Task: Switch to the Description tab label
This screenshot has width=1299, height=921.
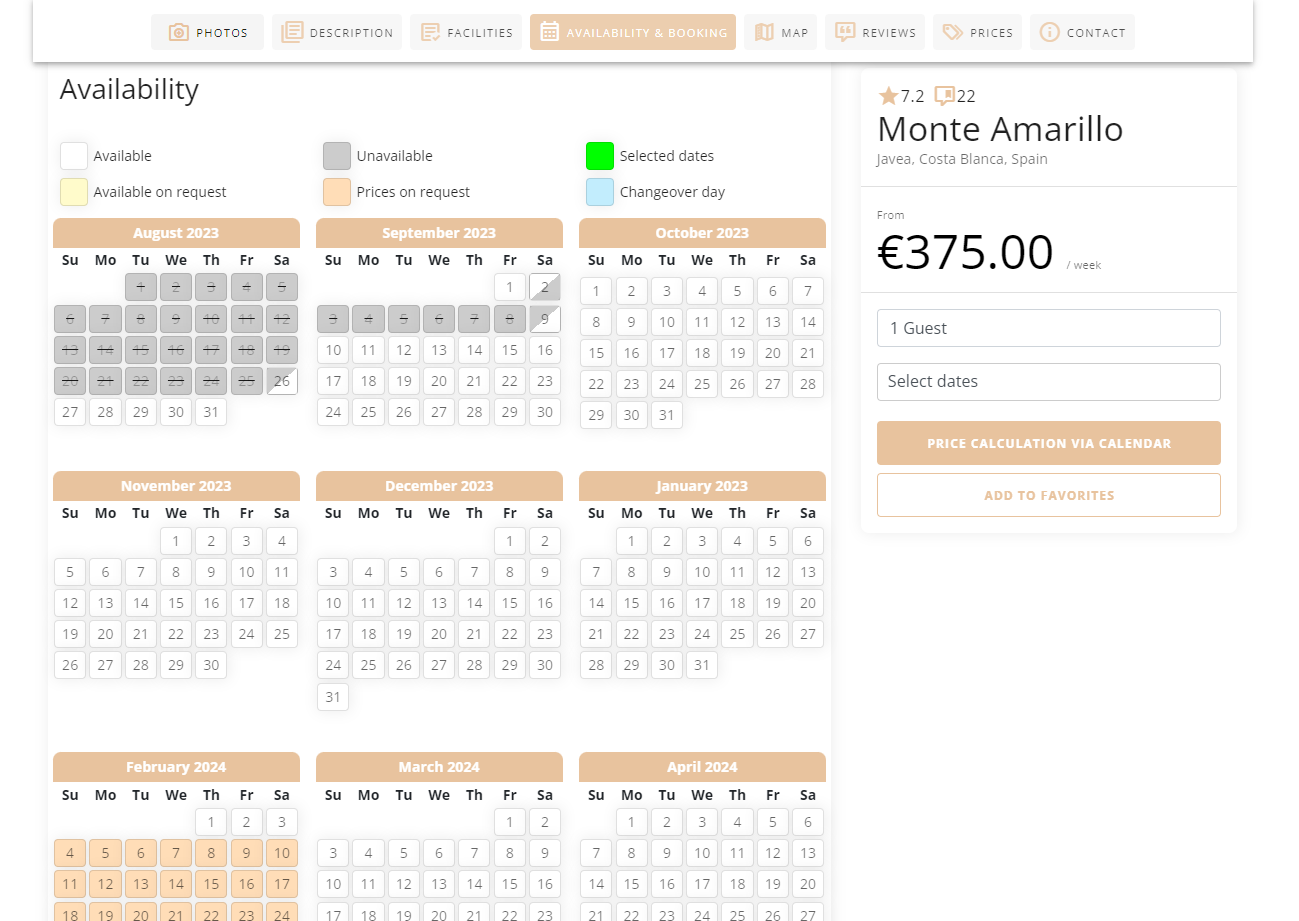Action: click(352, 33)
